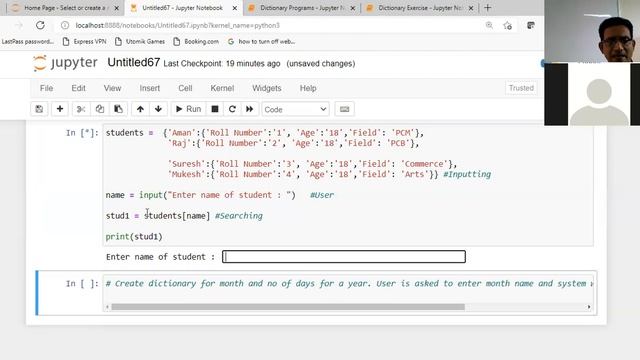Open the View menu
640x360 pixels.
(x=112, y=88)
